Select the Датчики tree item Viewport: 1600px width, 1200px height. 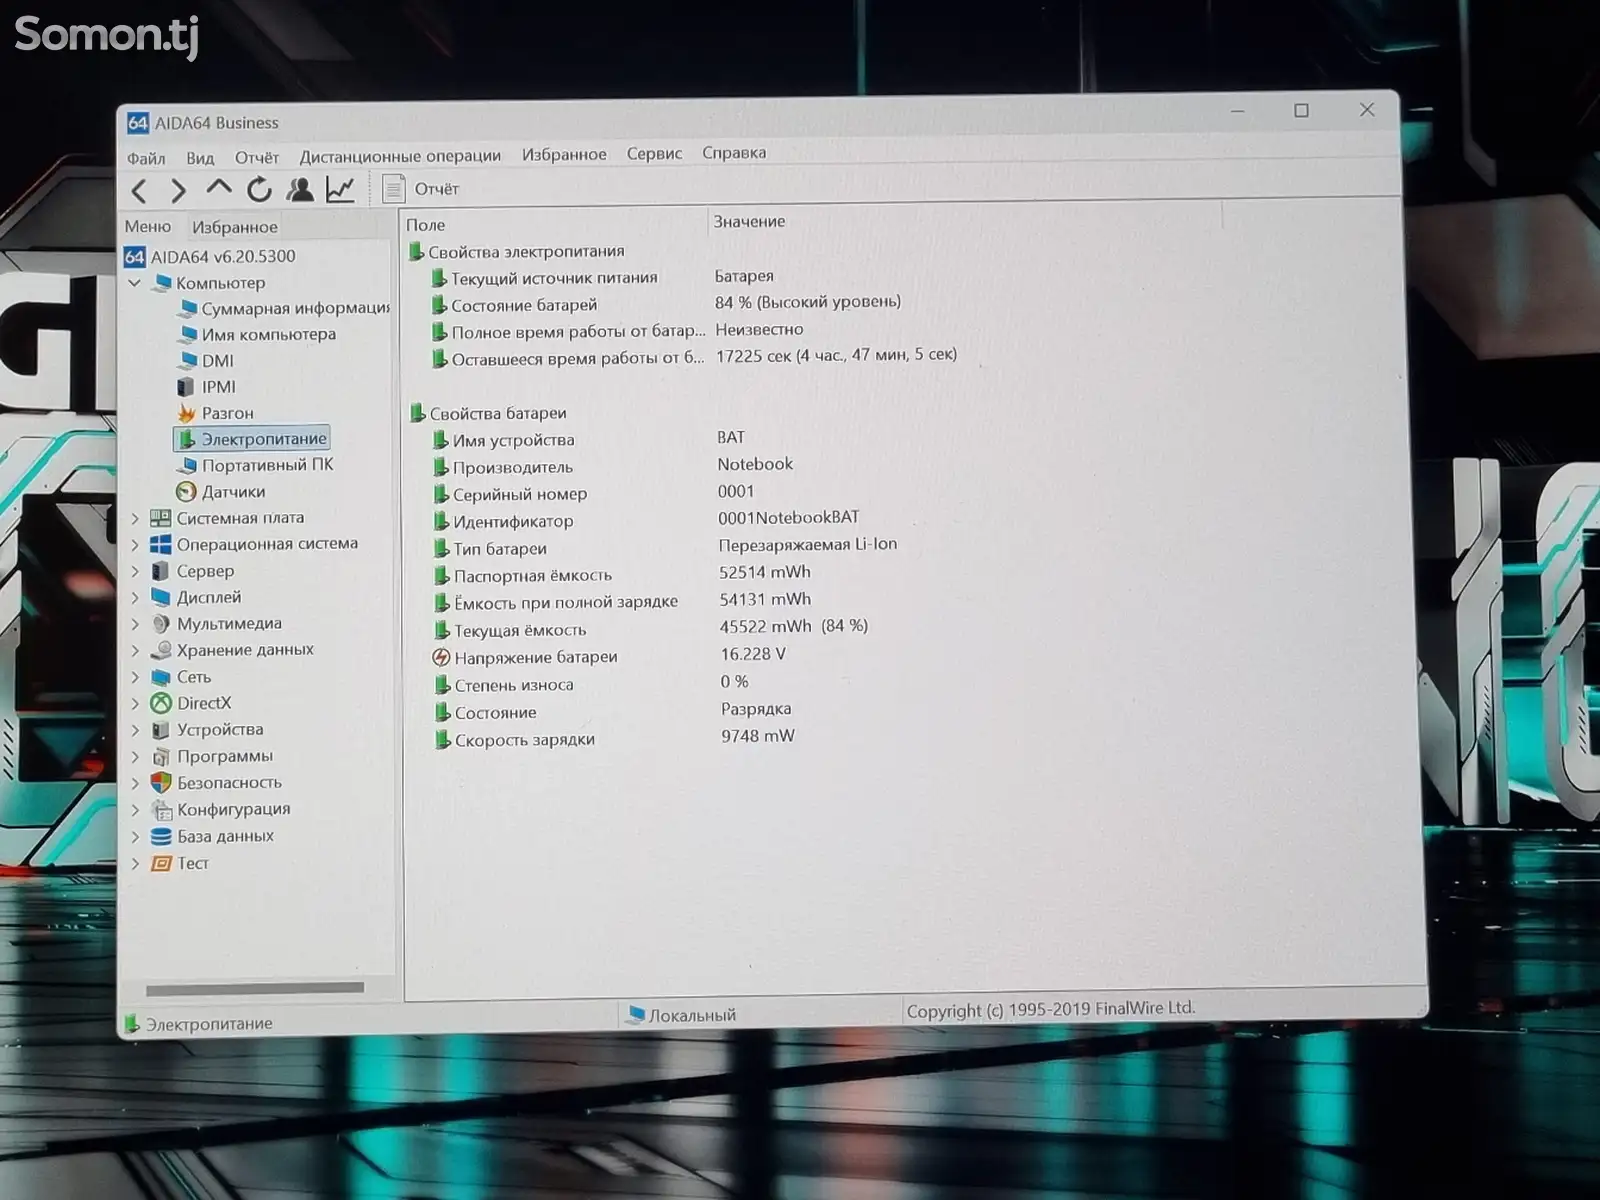(220, 491)
